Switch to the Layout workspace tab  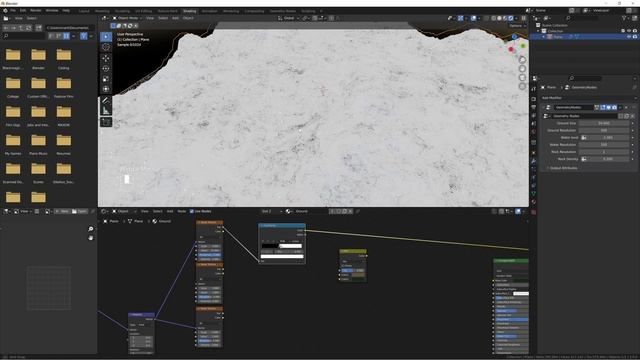point(84,11)
